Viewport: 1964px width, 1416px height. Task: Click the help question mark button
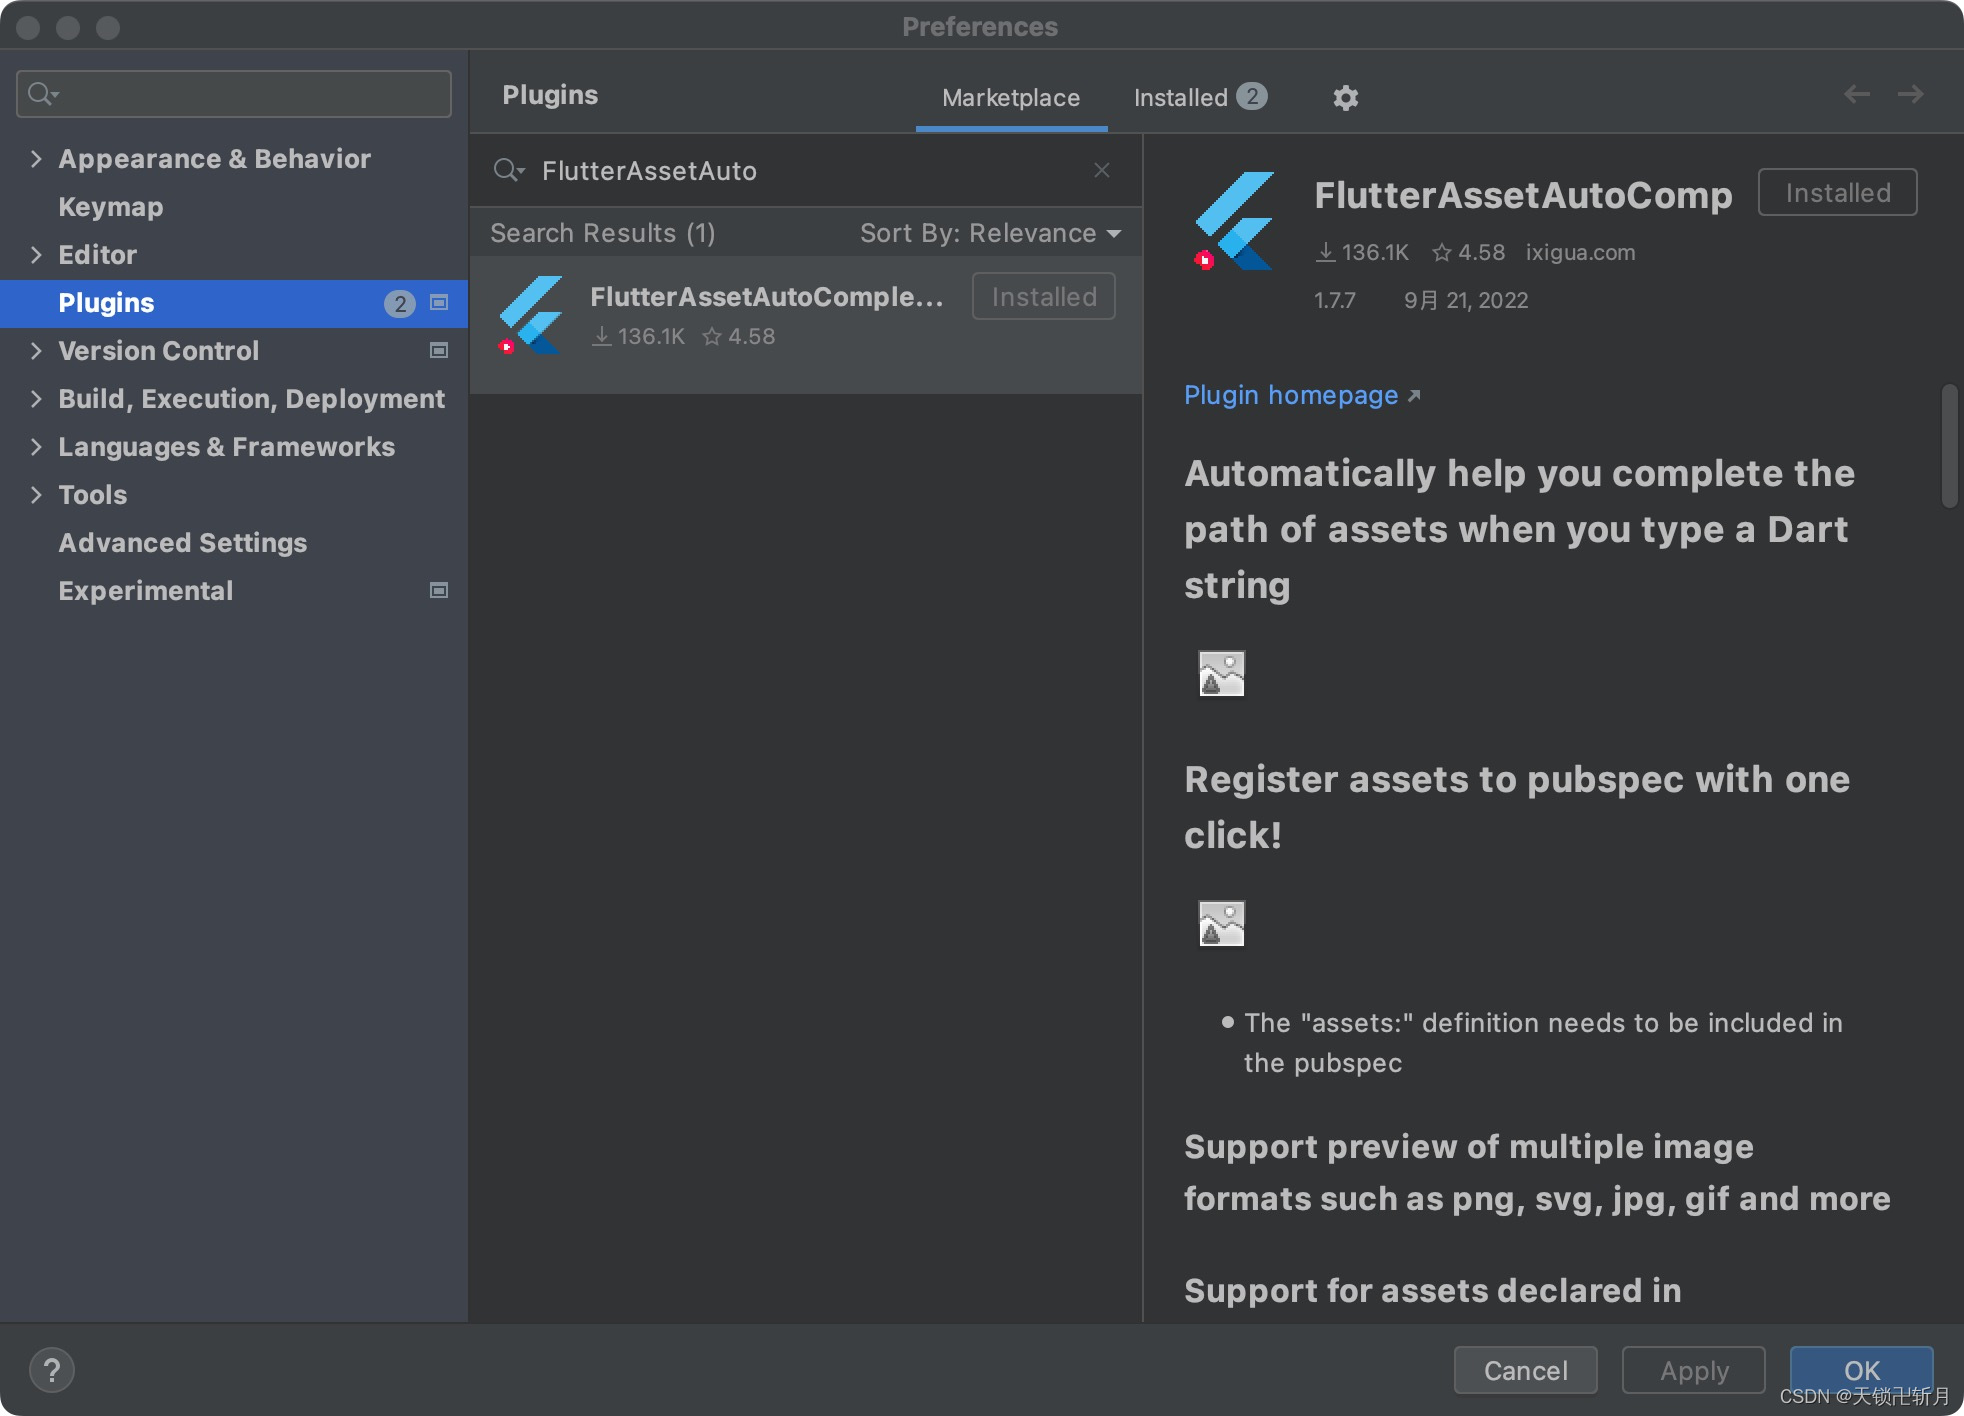tap(52, 1369)
